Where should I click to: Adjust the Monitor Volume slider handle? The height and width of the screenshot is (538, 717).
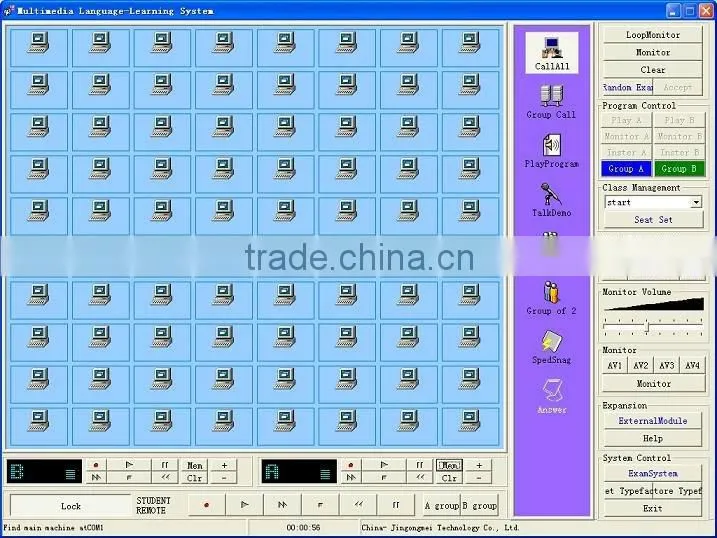pyautogui.click(x=647, y=326)
